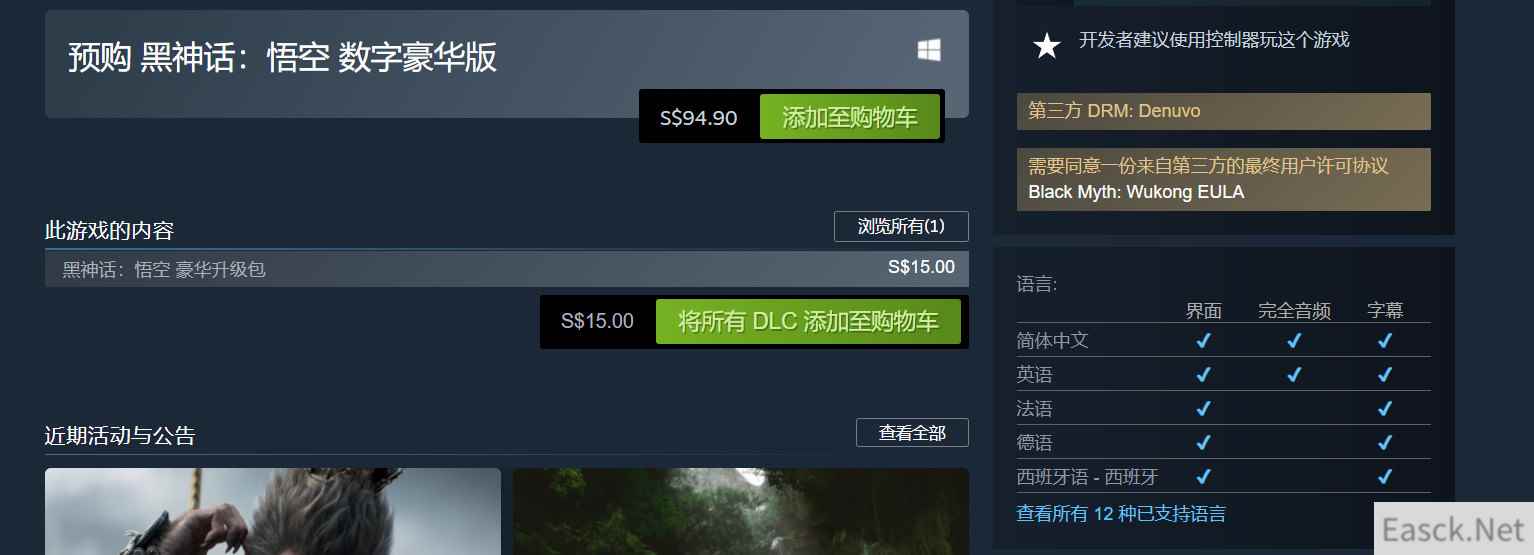The height and width of the screenshot is (555, 1534).
Task: Add the Digital Deluxe Edition to cart
Action: 849,117
